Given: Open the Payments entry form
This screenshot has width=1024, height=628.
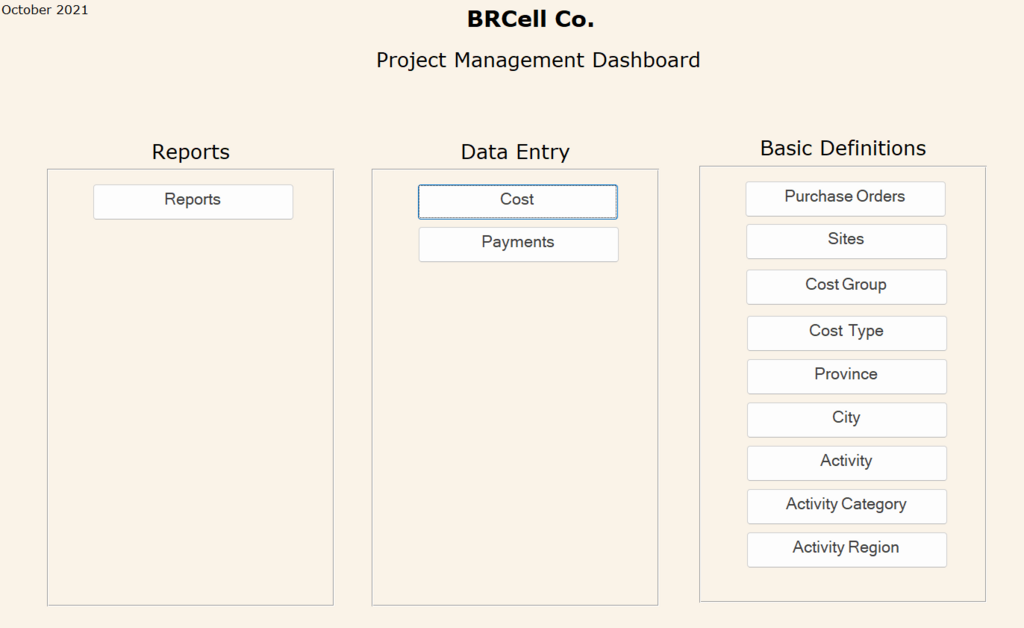Looking at the screenshot, I should [x=518, y=244].
